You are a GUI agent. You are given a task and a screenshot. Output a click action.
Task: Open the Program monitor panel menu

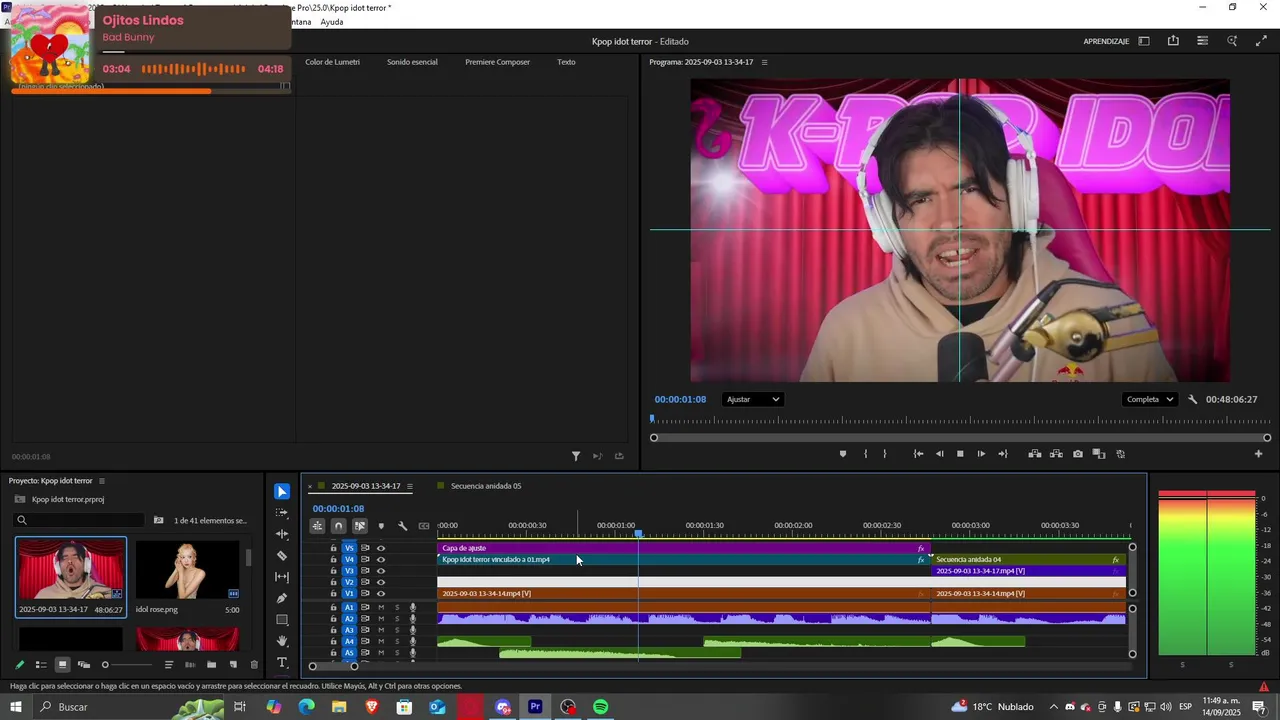(x=765, y=62)
